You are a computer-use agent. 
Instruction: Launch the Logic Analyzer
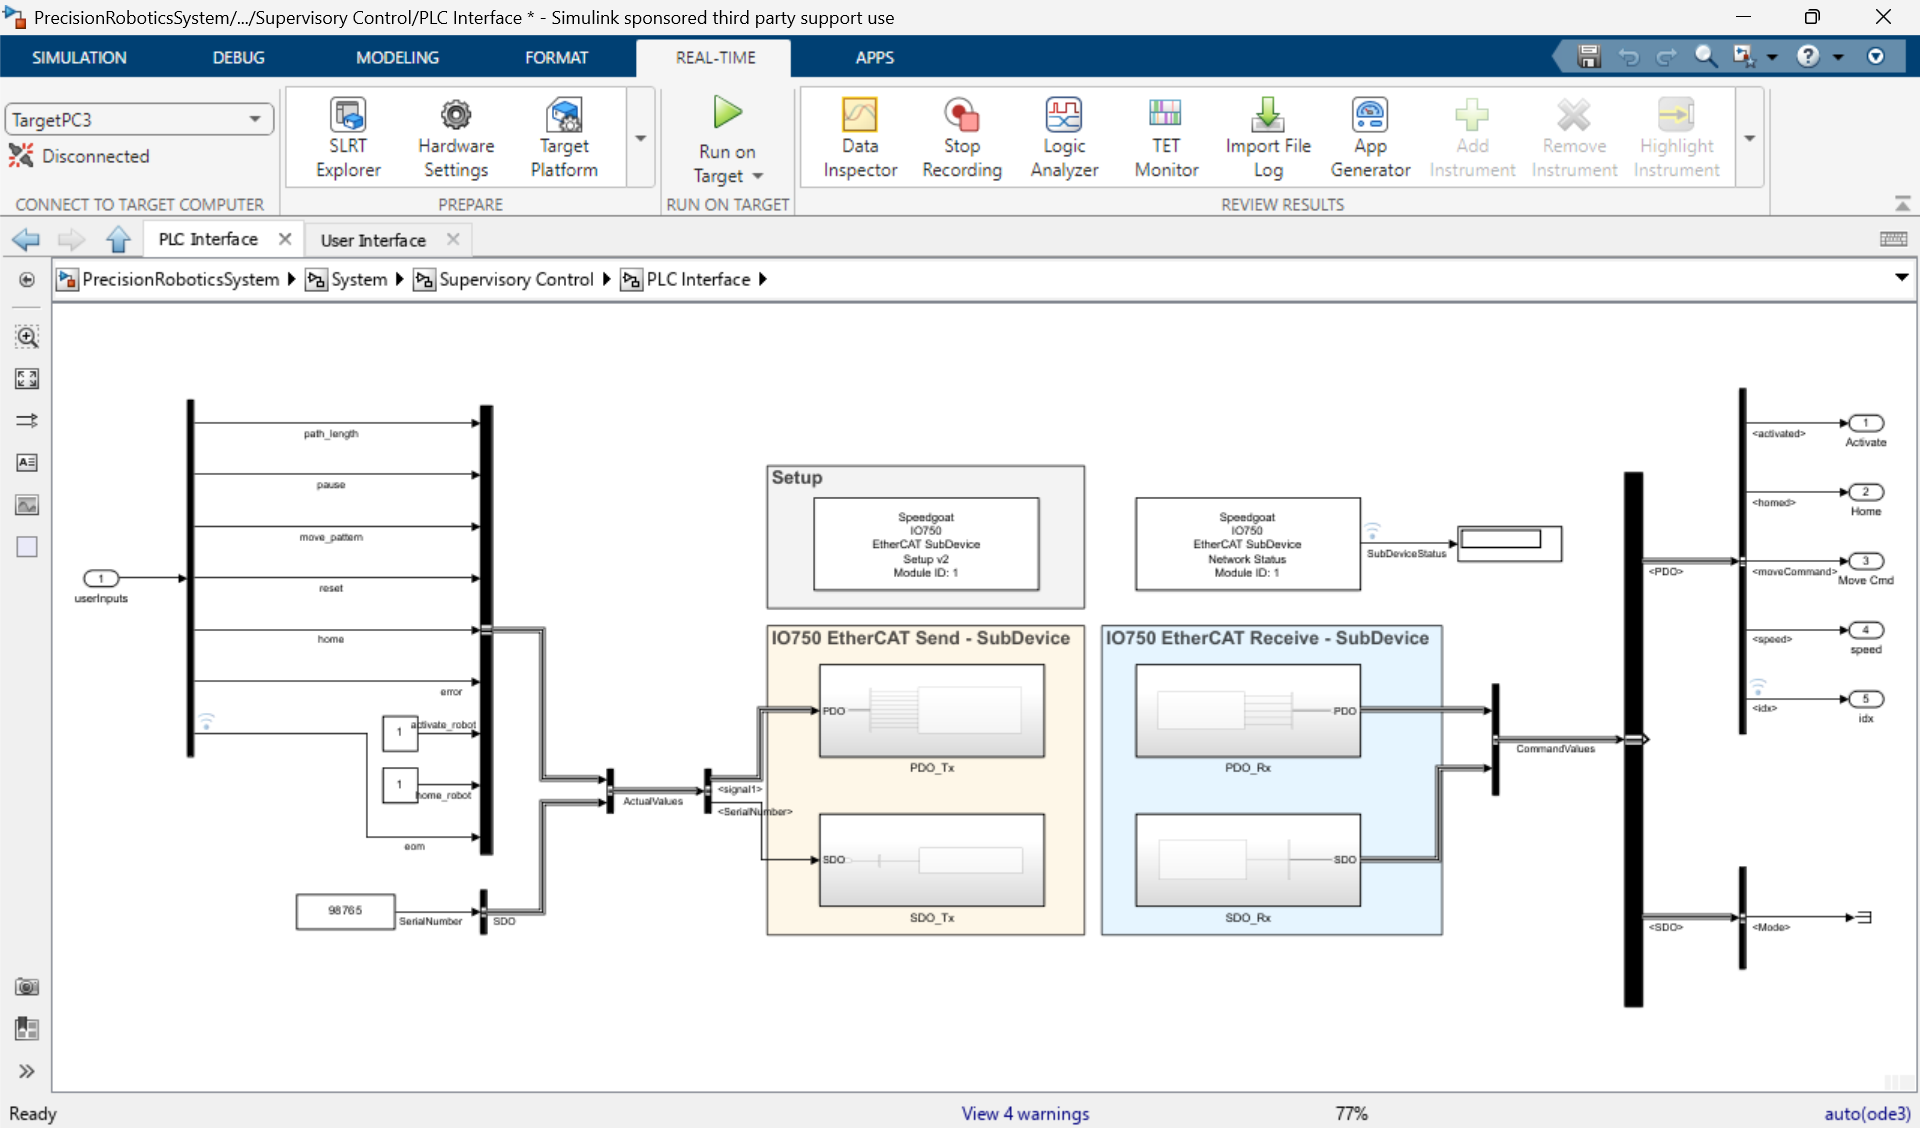click(1064, 138)
